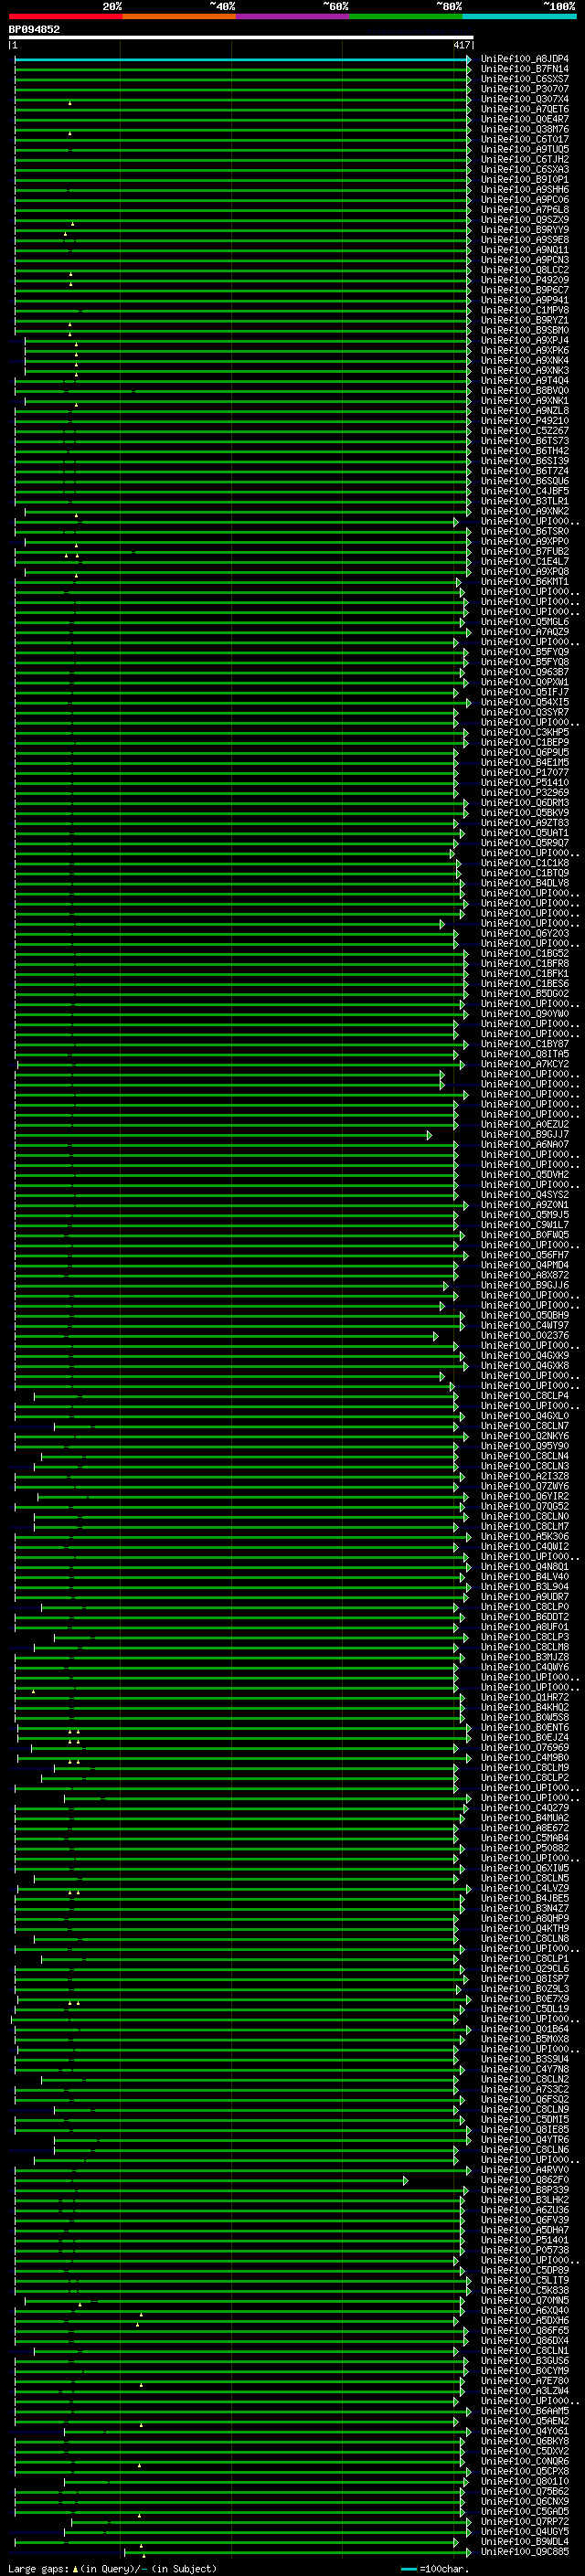Click the purple ~60% identity legend segment
This screenshot has width=585, height=2576.
[x=292, y=16]
